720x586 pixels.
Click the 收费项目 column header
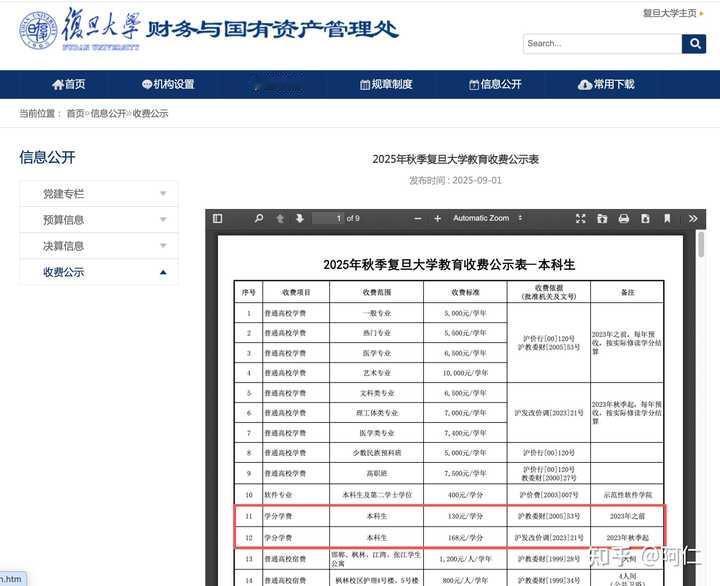tap(296, 292)
